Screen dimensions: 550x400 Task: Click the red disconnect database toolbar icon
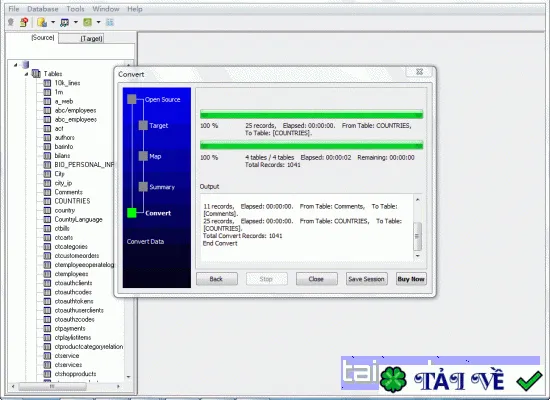click(x=24, y=22)
